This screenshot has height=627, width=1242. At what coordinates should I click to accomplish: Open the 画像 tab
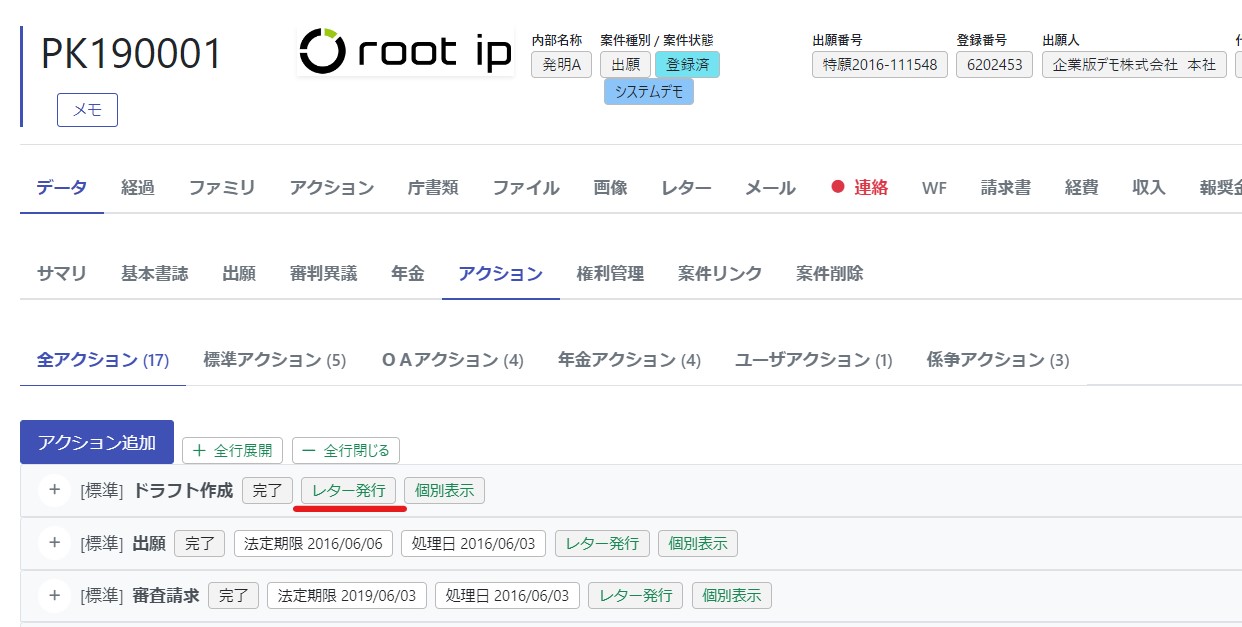610,188
